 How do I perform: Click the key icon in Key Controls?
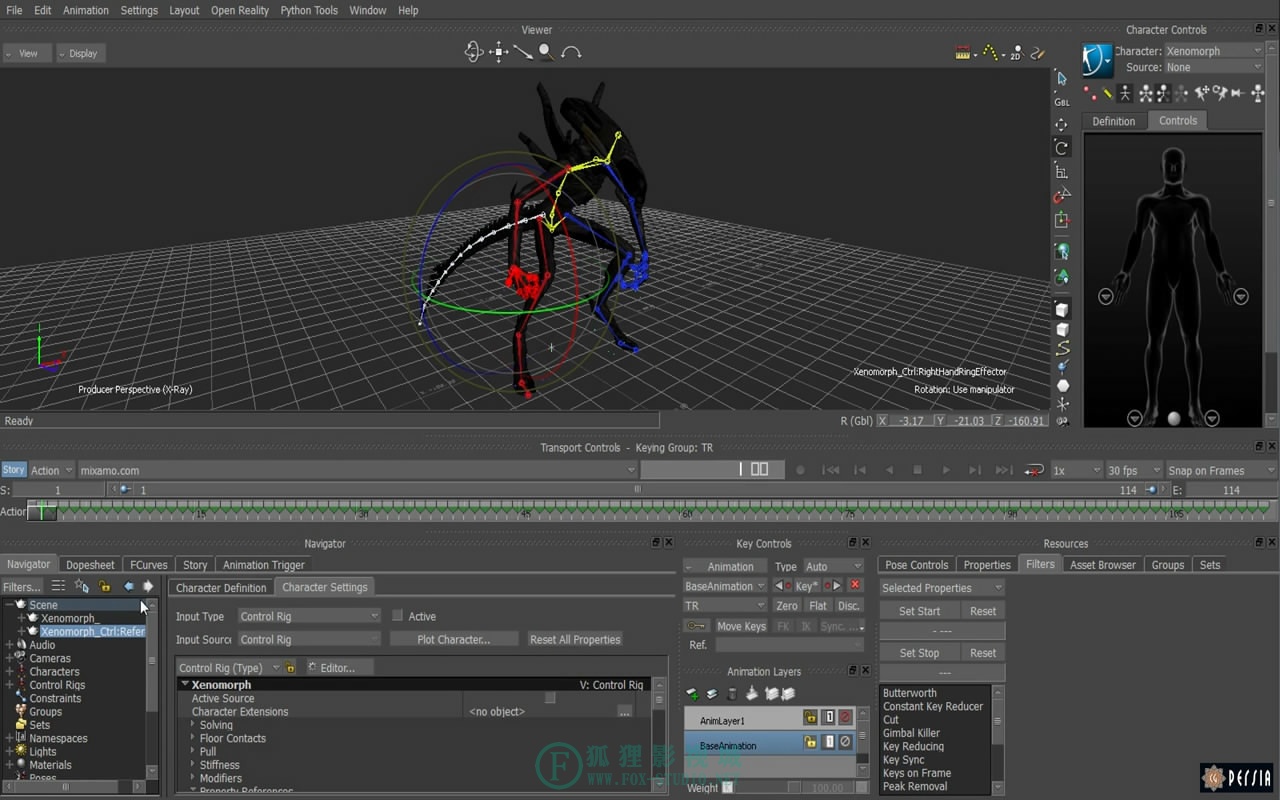(x=696, y=626)
